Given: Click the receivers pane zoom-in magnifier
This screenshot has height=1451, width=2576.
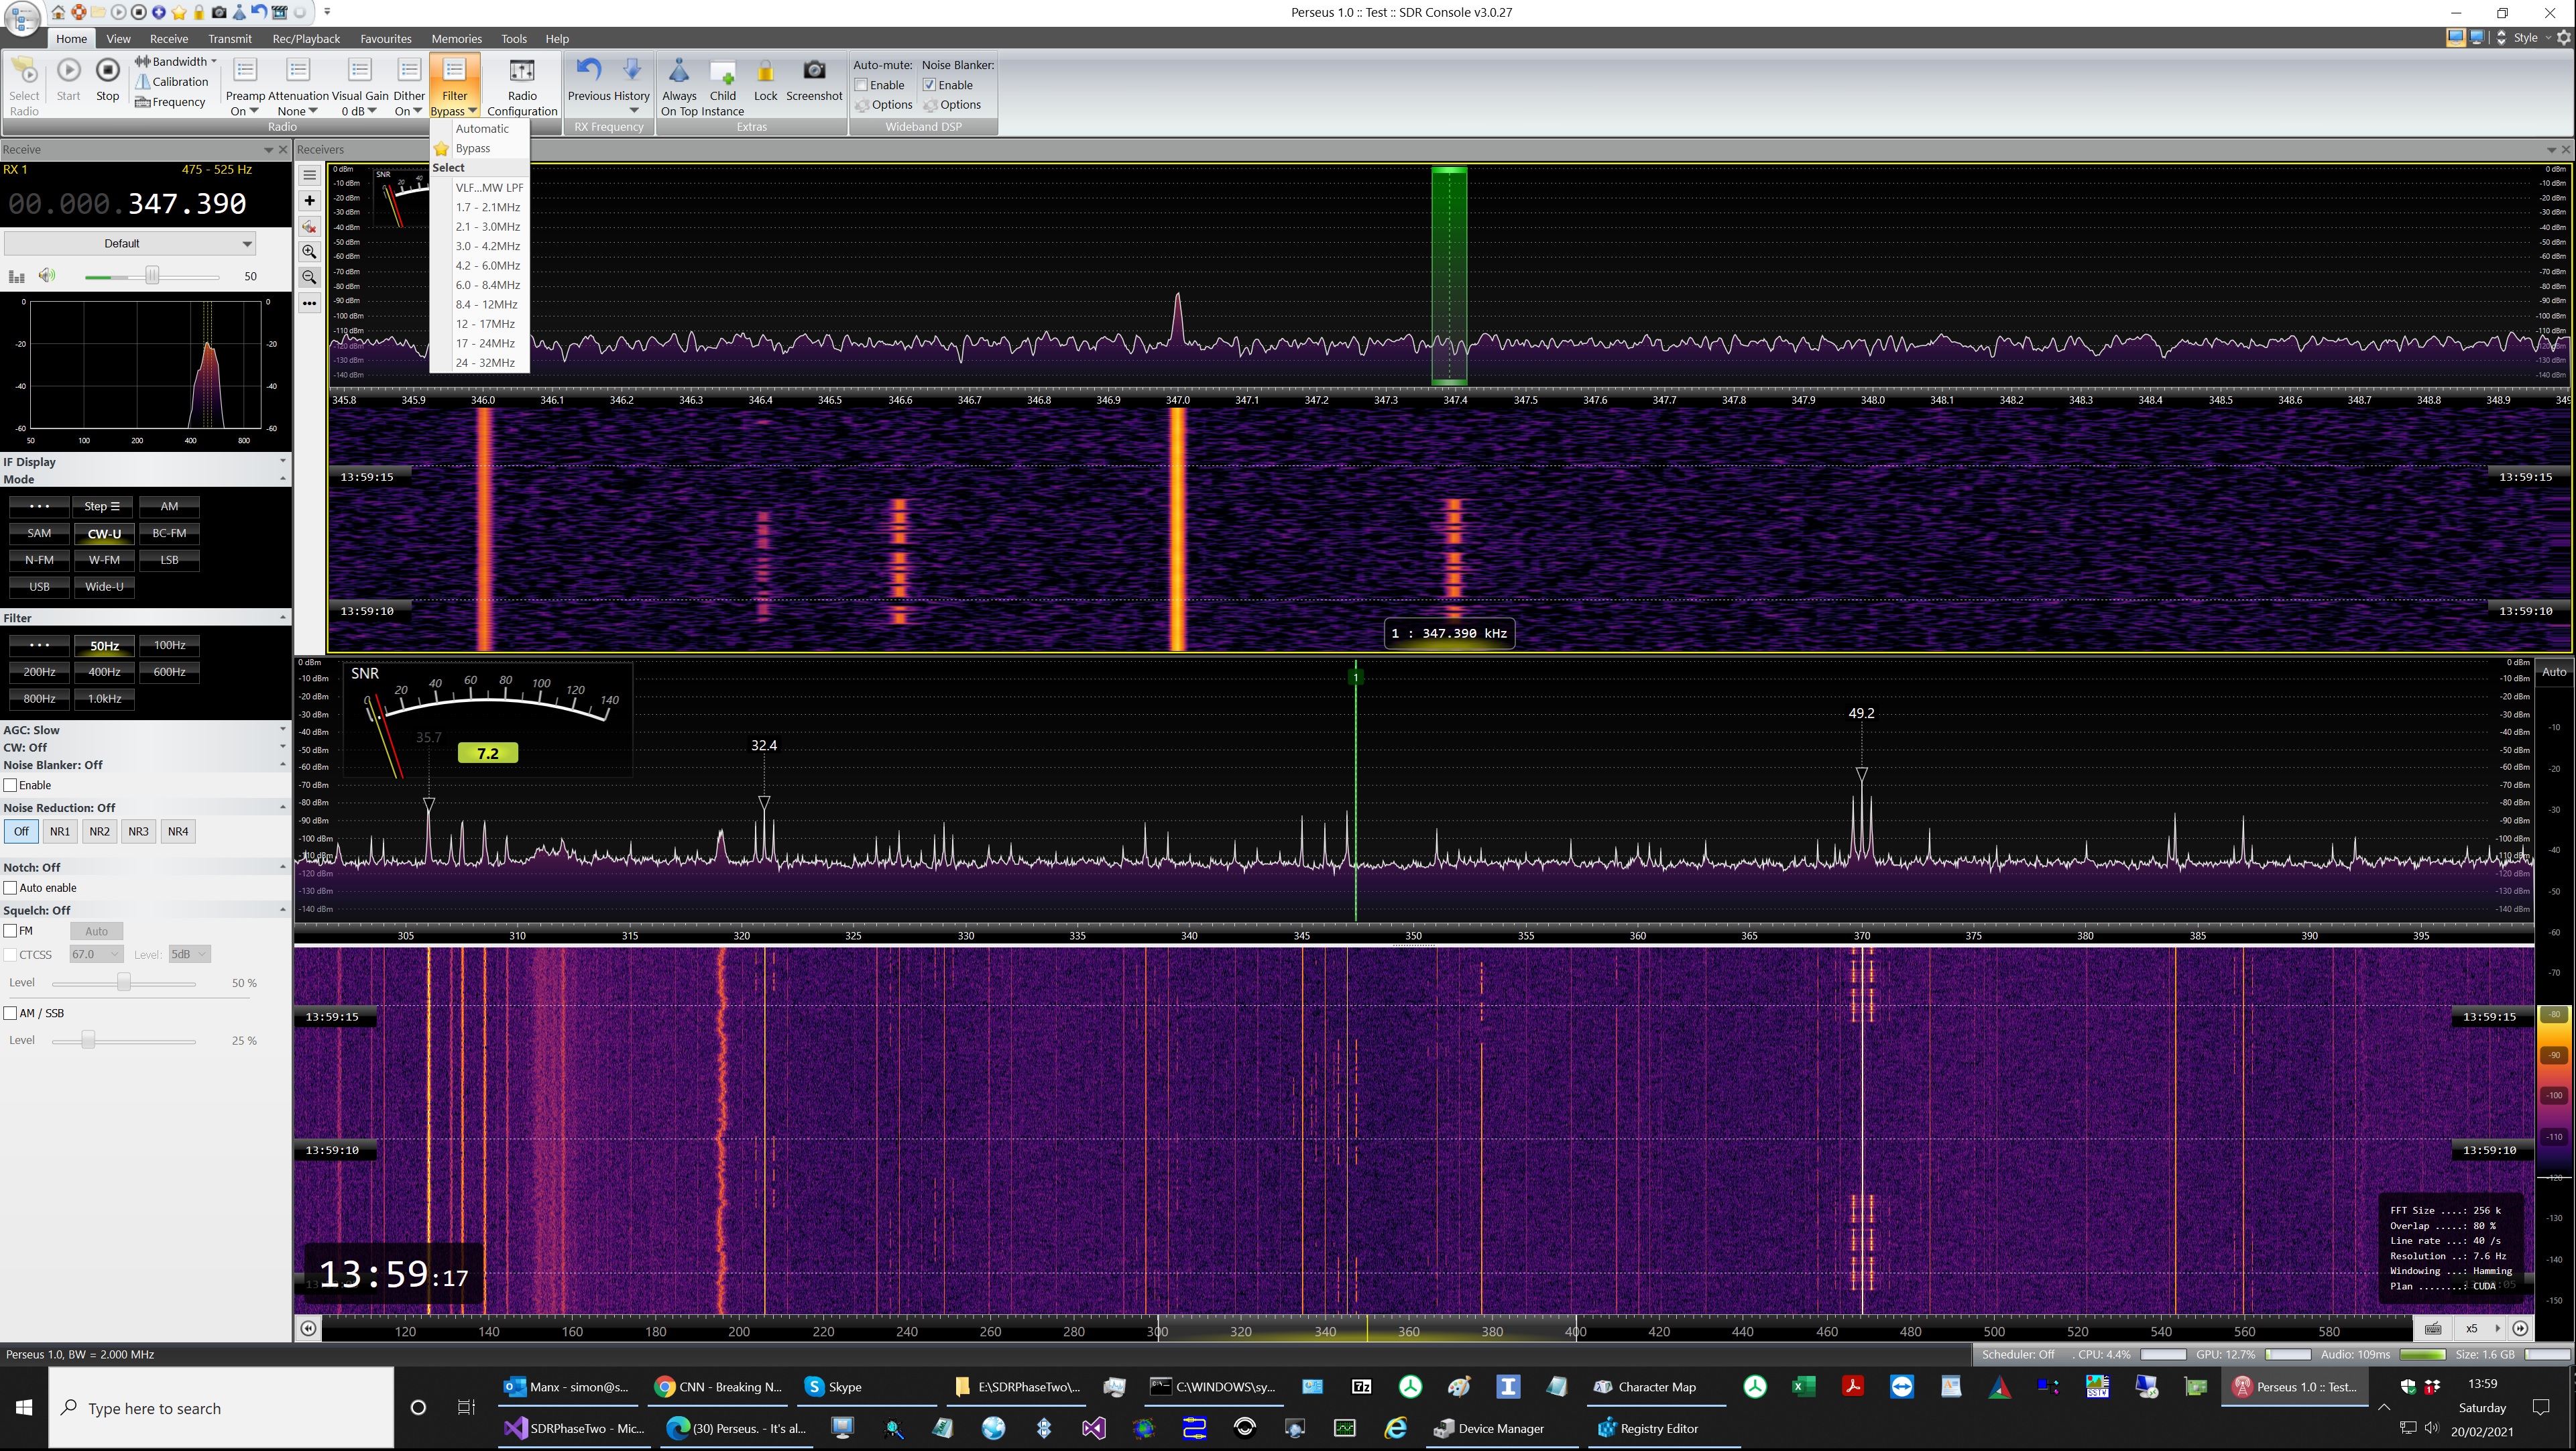Looking at the screenshot, I should (309, 252).
